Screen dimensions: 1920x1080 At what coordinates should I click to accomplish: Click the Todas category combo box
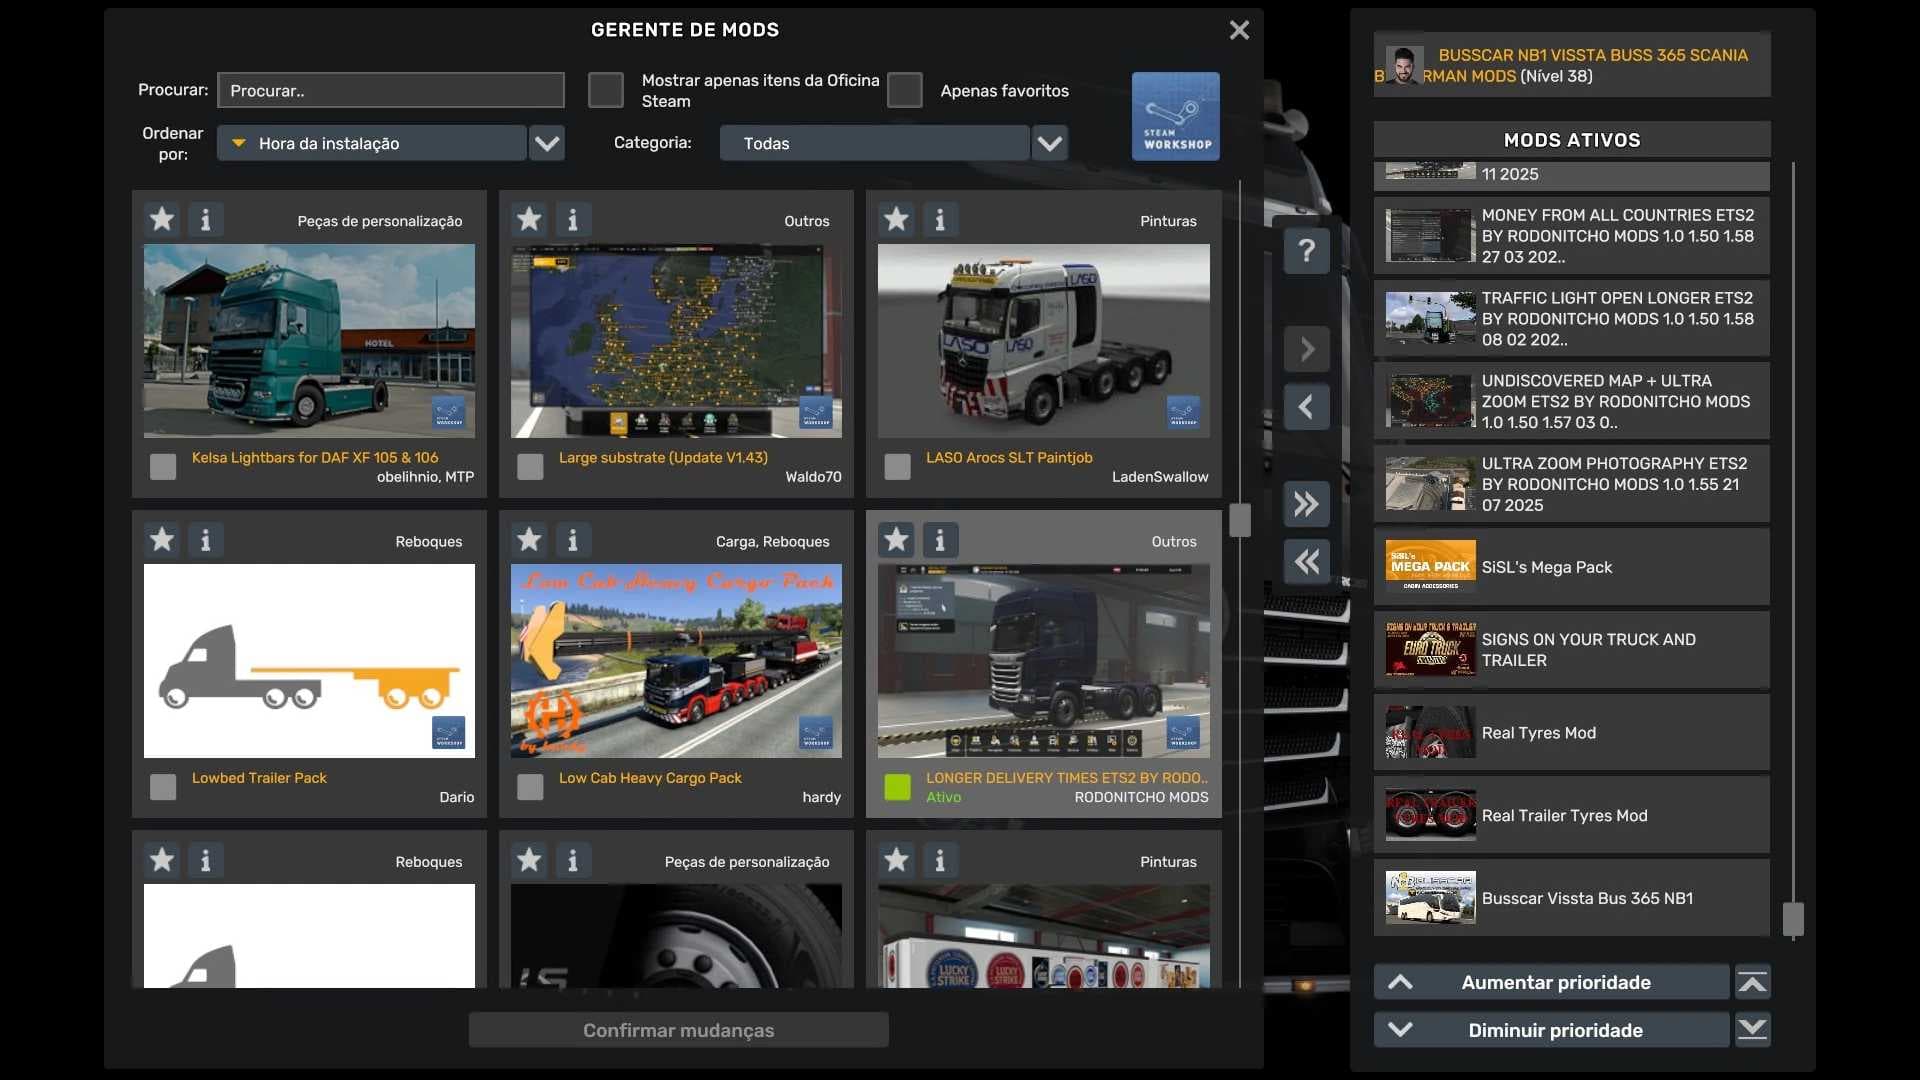pos(874,143)
